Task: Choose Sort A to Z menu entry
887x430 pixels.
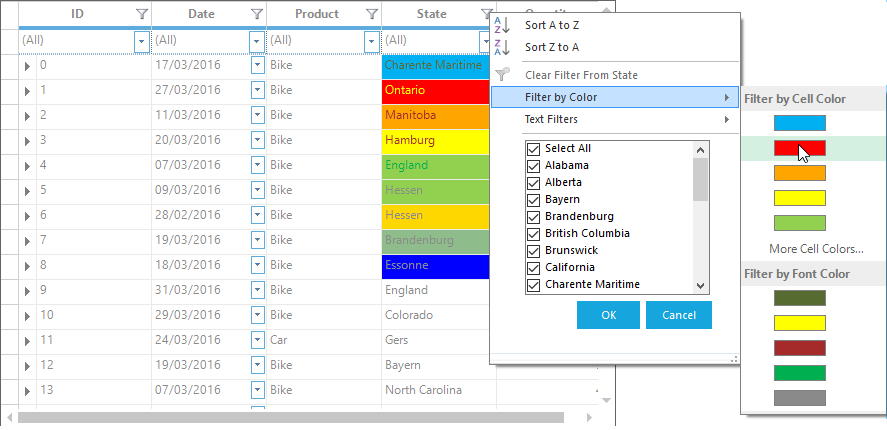Action: pyautogui.click(x=615, y=25)
